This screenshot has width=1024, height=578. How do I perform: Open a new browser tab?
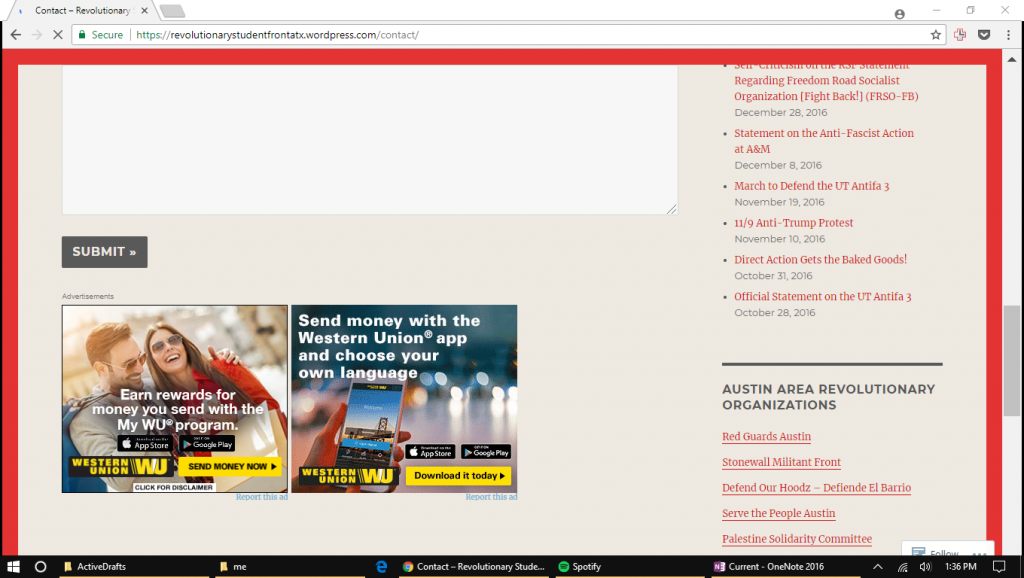pyautogui.click(x=172, y=12)
